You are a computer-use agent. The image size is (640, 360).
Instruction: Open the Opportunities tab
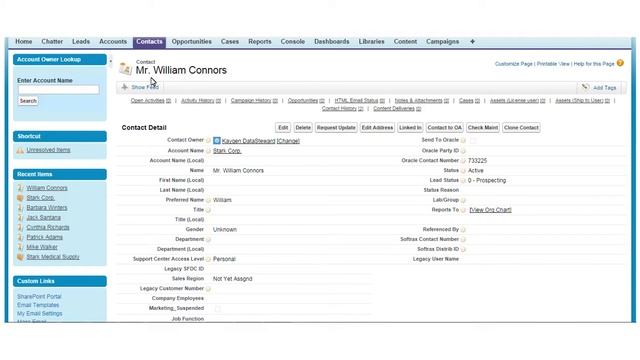tap(191, 42)
